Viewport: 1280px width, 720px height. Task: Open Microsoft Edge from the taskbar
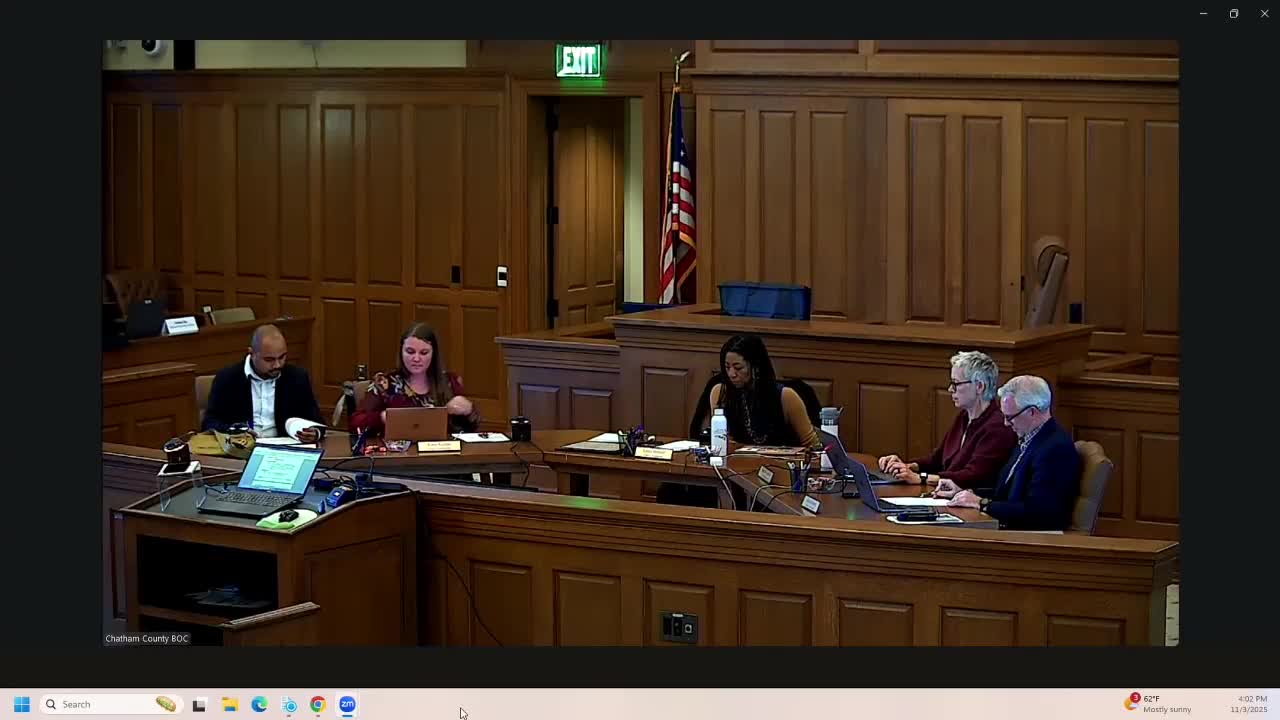[x=259, y=704]
